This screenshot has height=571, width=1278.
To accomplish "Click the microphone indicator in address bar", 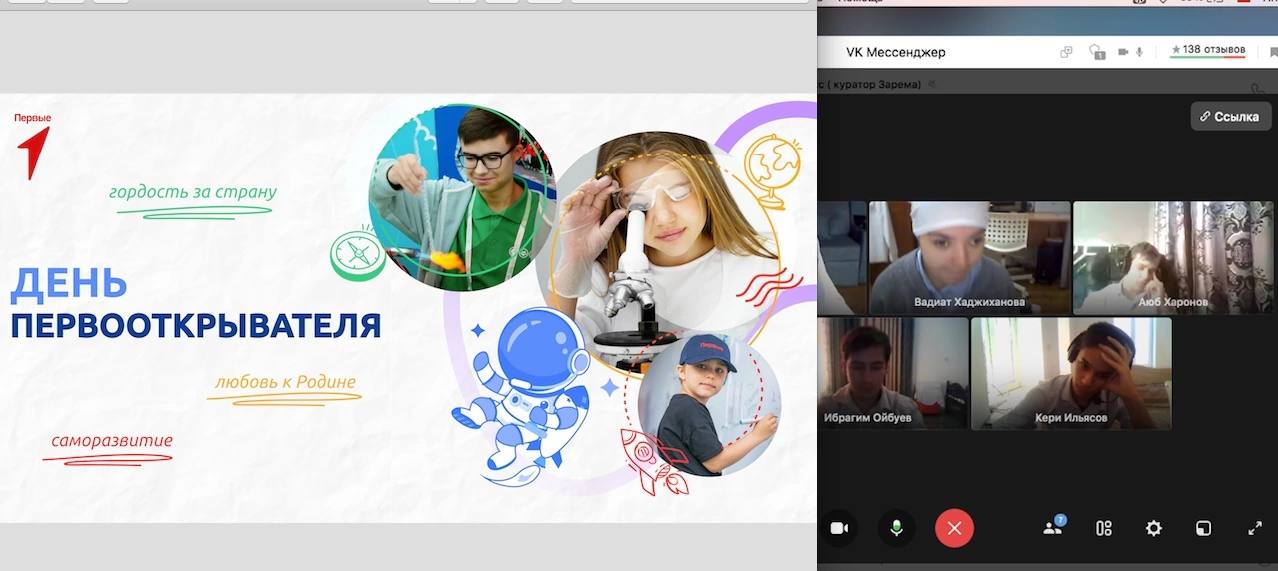I will pyautogui.click(x=1140, y=52).
